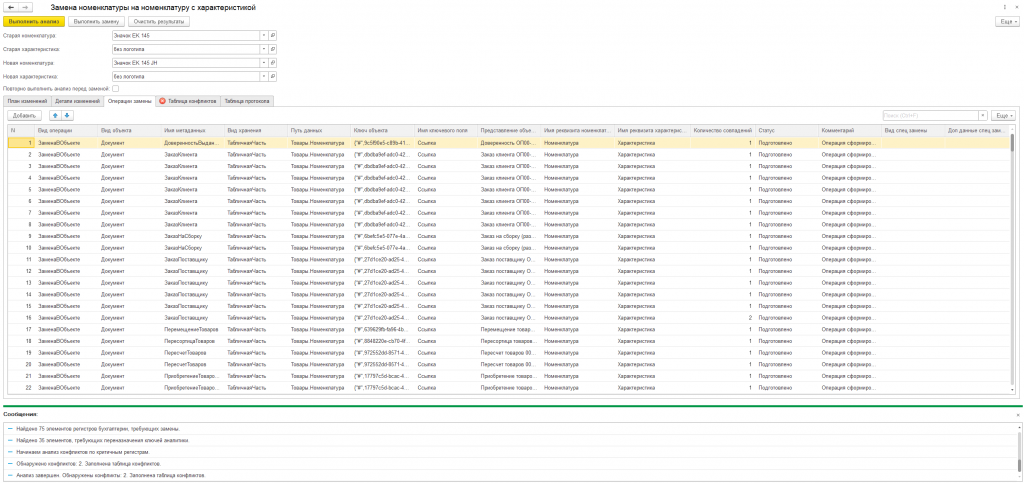Viewport: 1024px width, 484px height.
Task: Select row 1 ДоверенностьВыдан... cell
Action: [192, 142]
